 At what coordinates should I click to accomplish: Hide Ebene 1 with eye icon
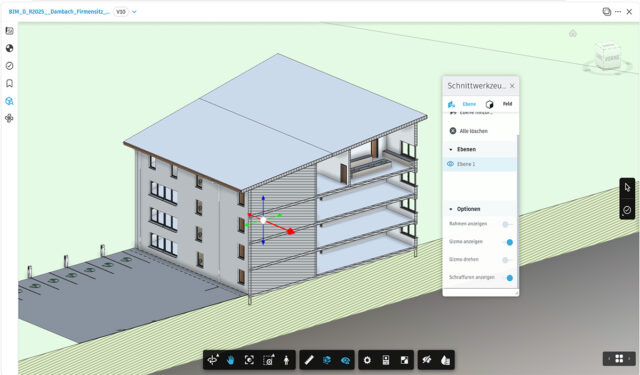point(451,164)
